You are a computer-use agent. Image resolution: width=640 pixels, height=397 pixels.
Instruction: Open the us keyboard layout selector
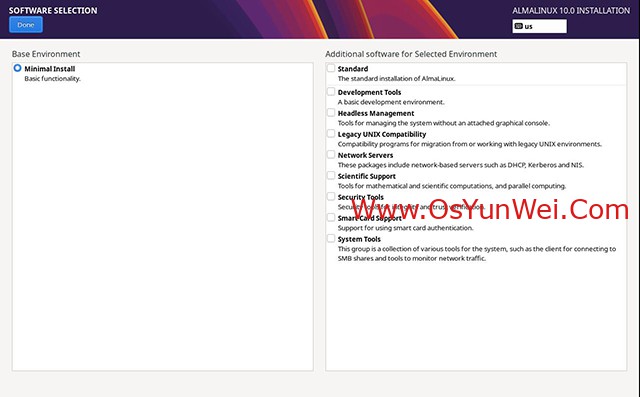click(x=539, y=26)
